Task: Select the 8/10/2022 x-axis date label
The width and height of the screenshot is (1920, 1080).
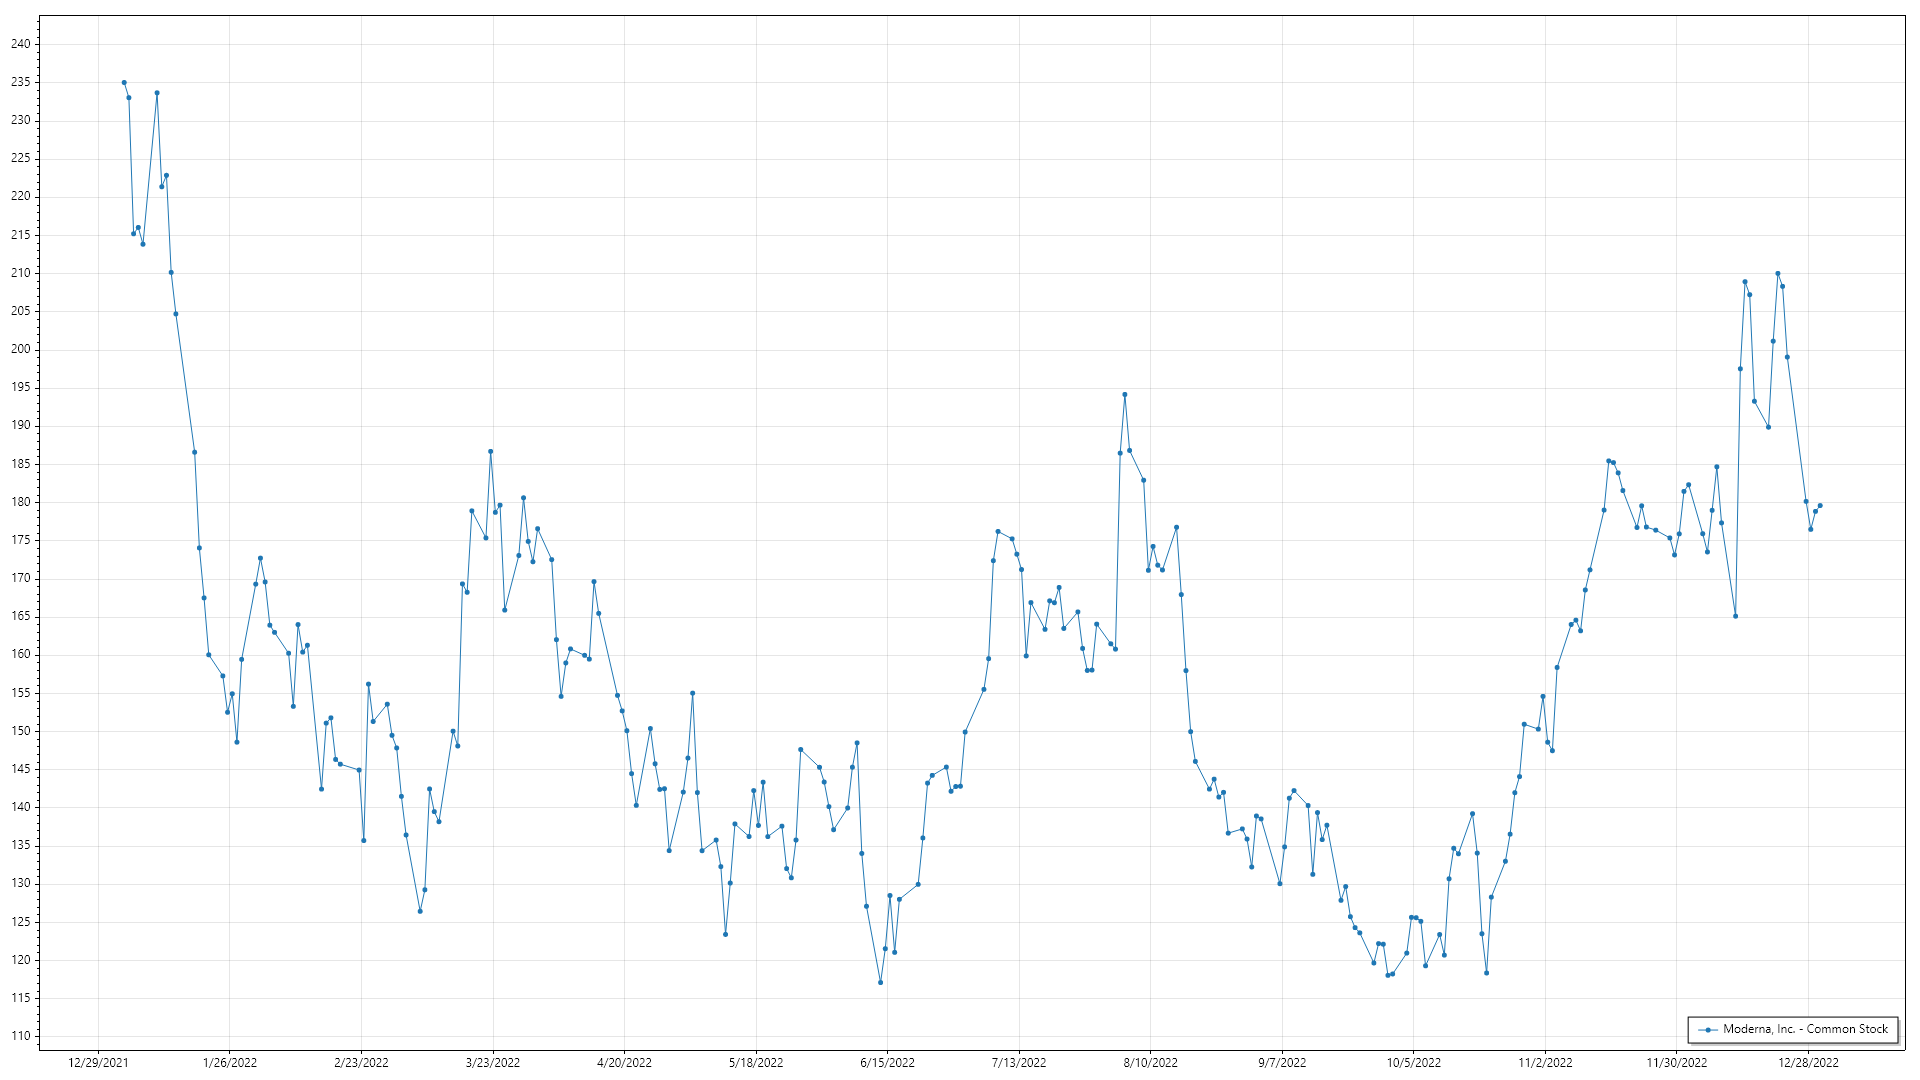Action: tap(1150, 1063)
